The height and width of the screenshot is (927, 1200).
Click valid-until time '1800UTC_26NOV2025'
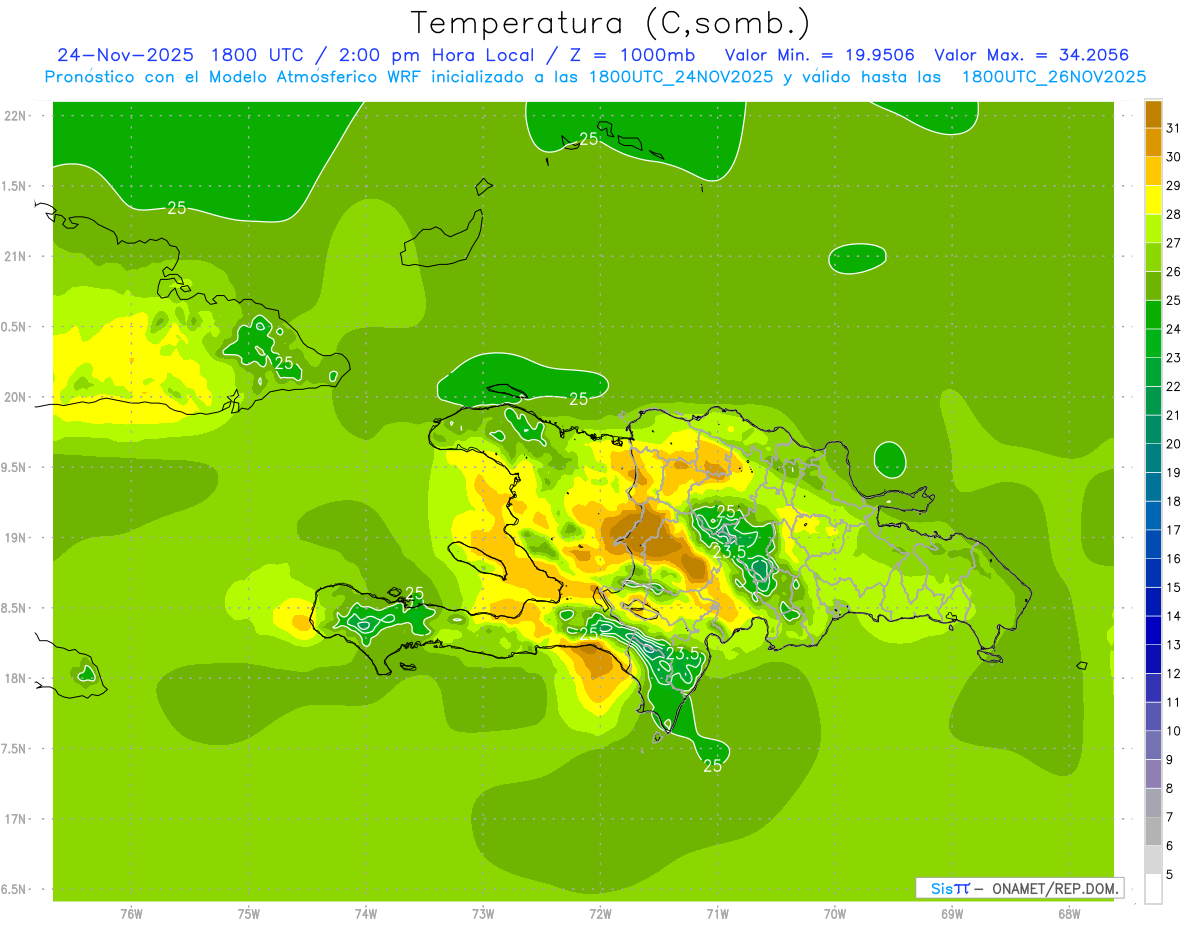[x=1054, y=76]
